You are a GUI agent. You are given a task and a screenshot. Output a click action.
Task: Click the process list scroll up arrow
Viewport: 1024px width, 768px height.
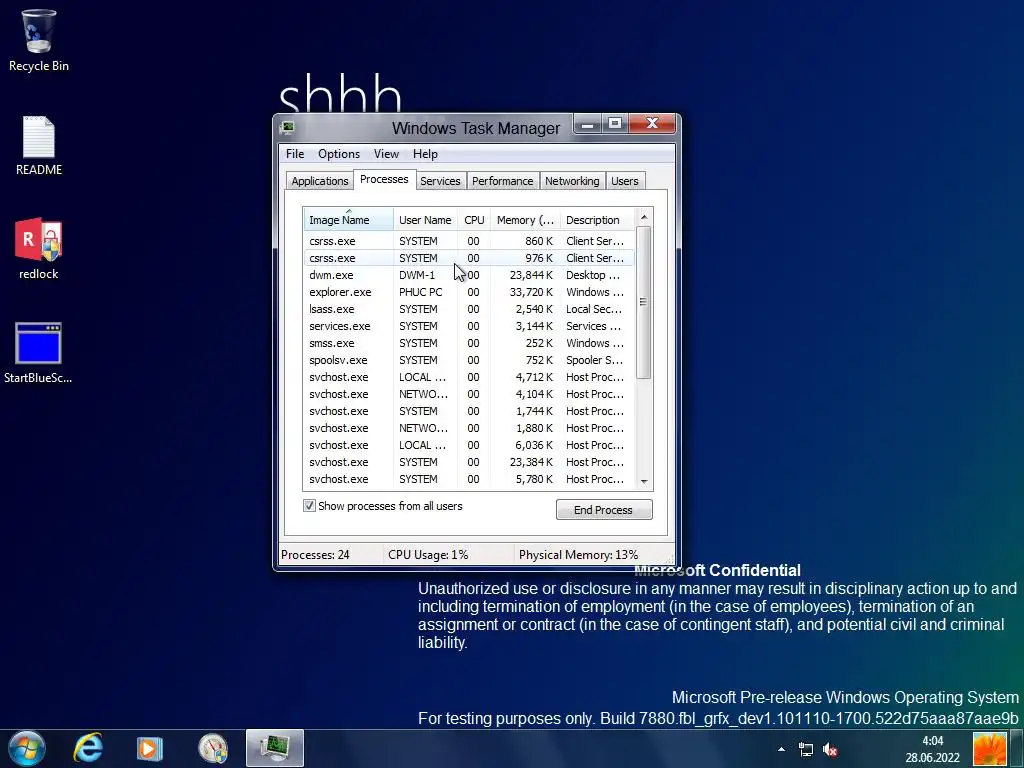click(644, 217)
